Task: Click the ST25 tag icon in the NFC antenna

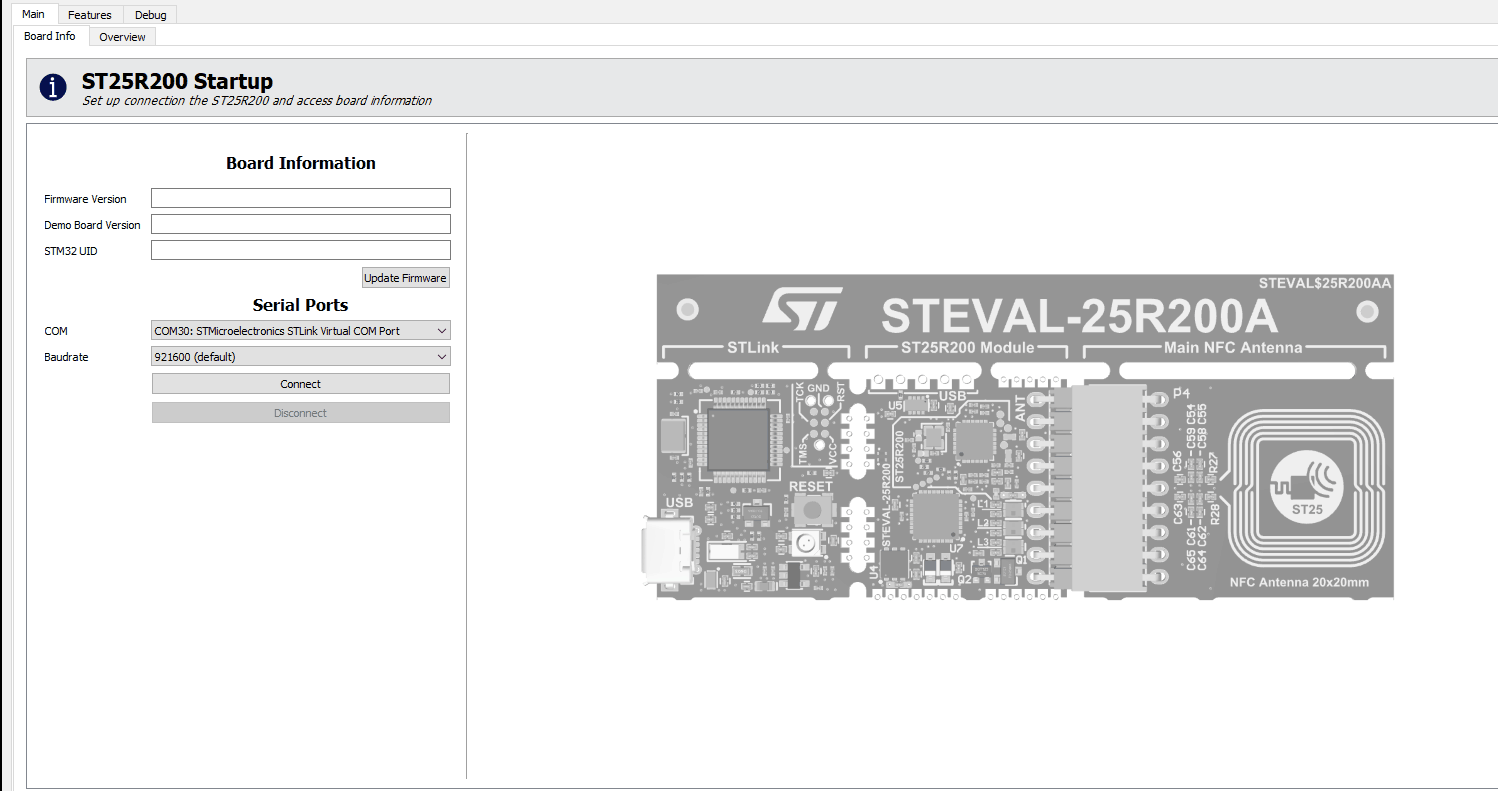Action: (1307, 487)
